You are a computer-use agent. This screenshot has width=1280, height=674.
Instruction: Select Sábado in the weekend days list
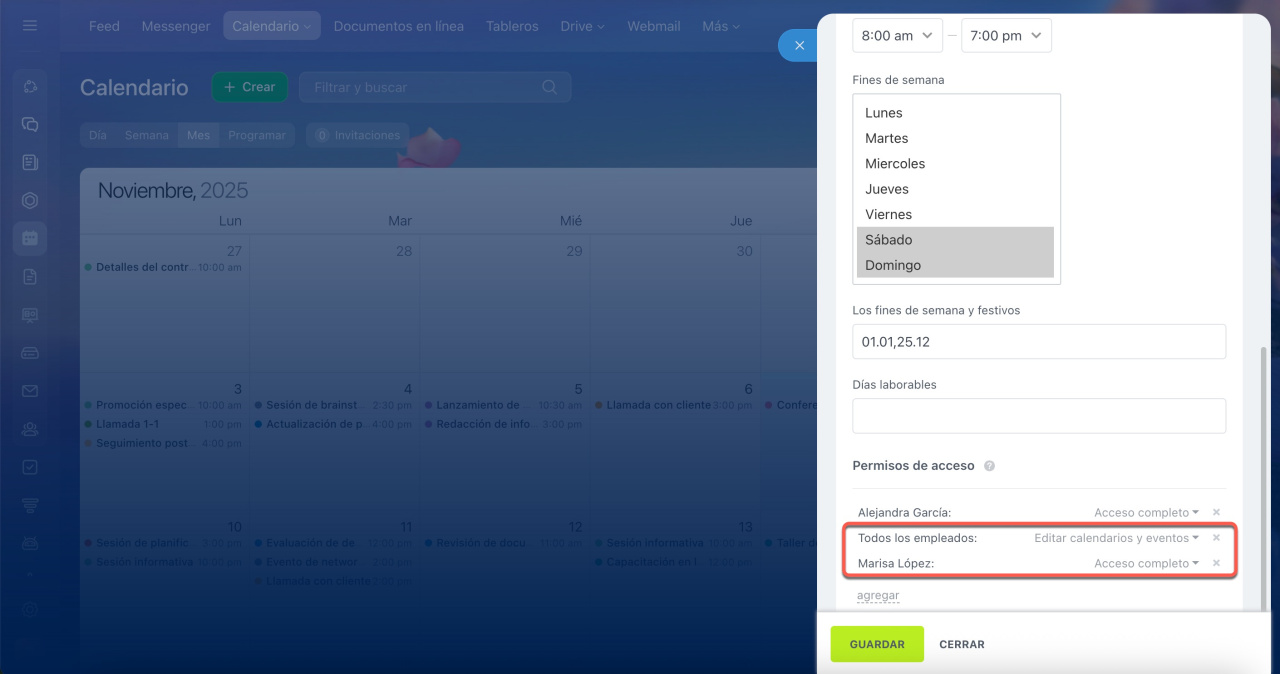tap(955, 240)
